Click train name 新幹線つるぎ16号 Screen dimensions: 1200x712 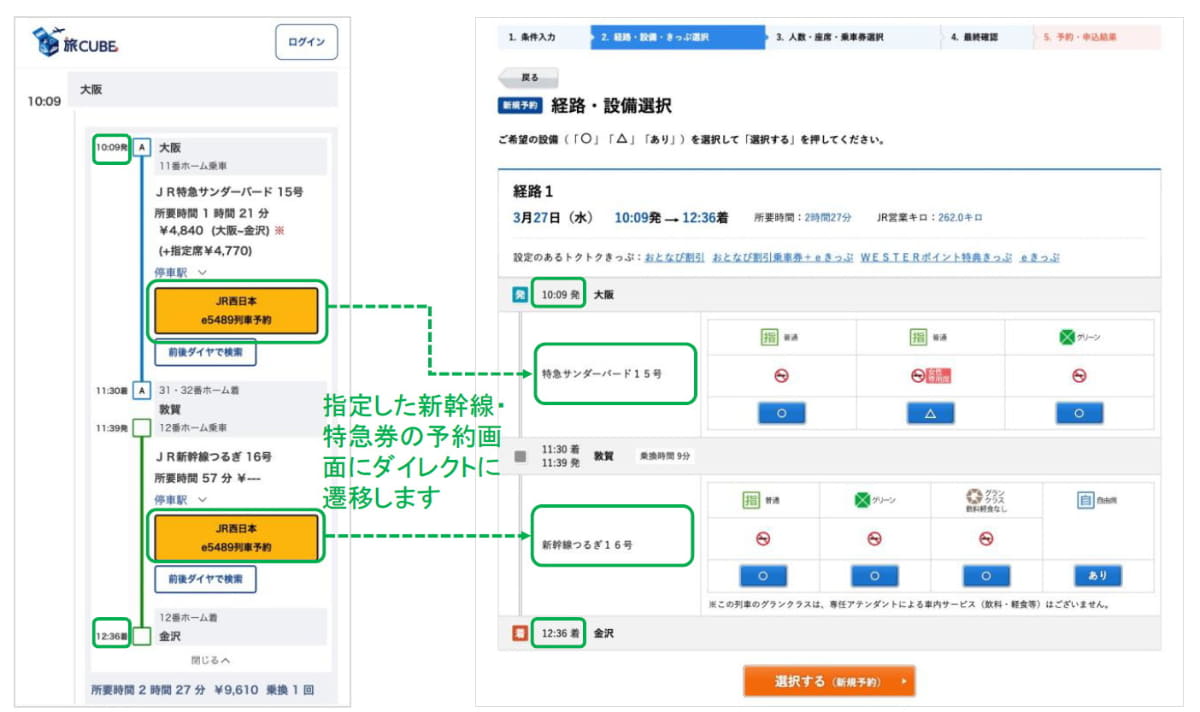tap(587, 545)
